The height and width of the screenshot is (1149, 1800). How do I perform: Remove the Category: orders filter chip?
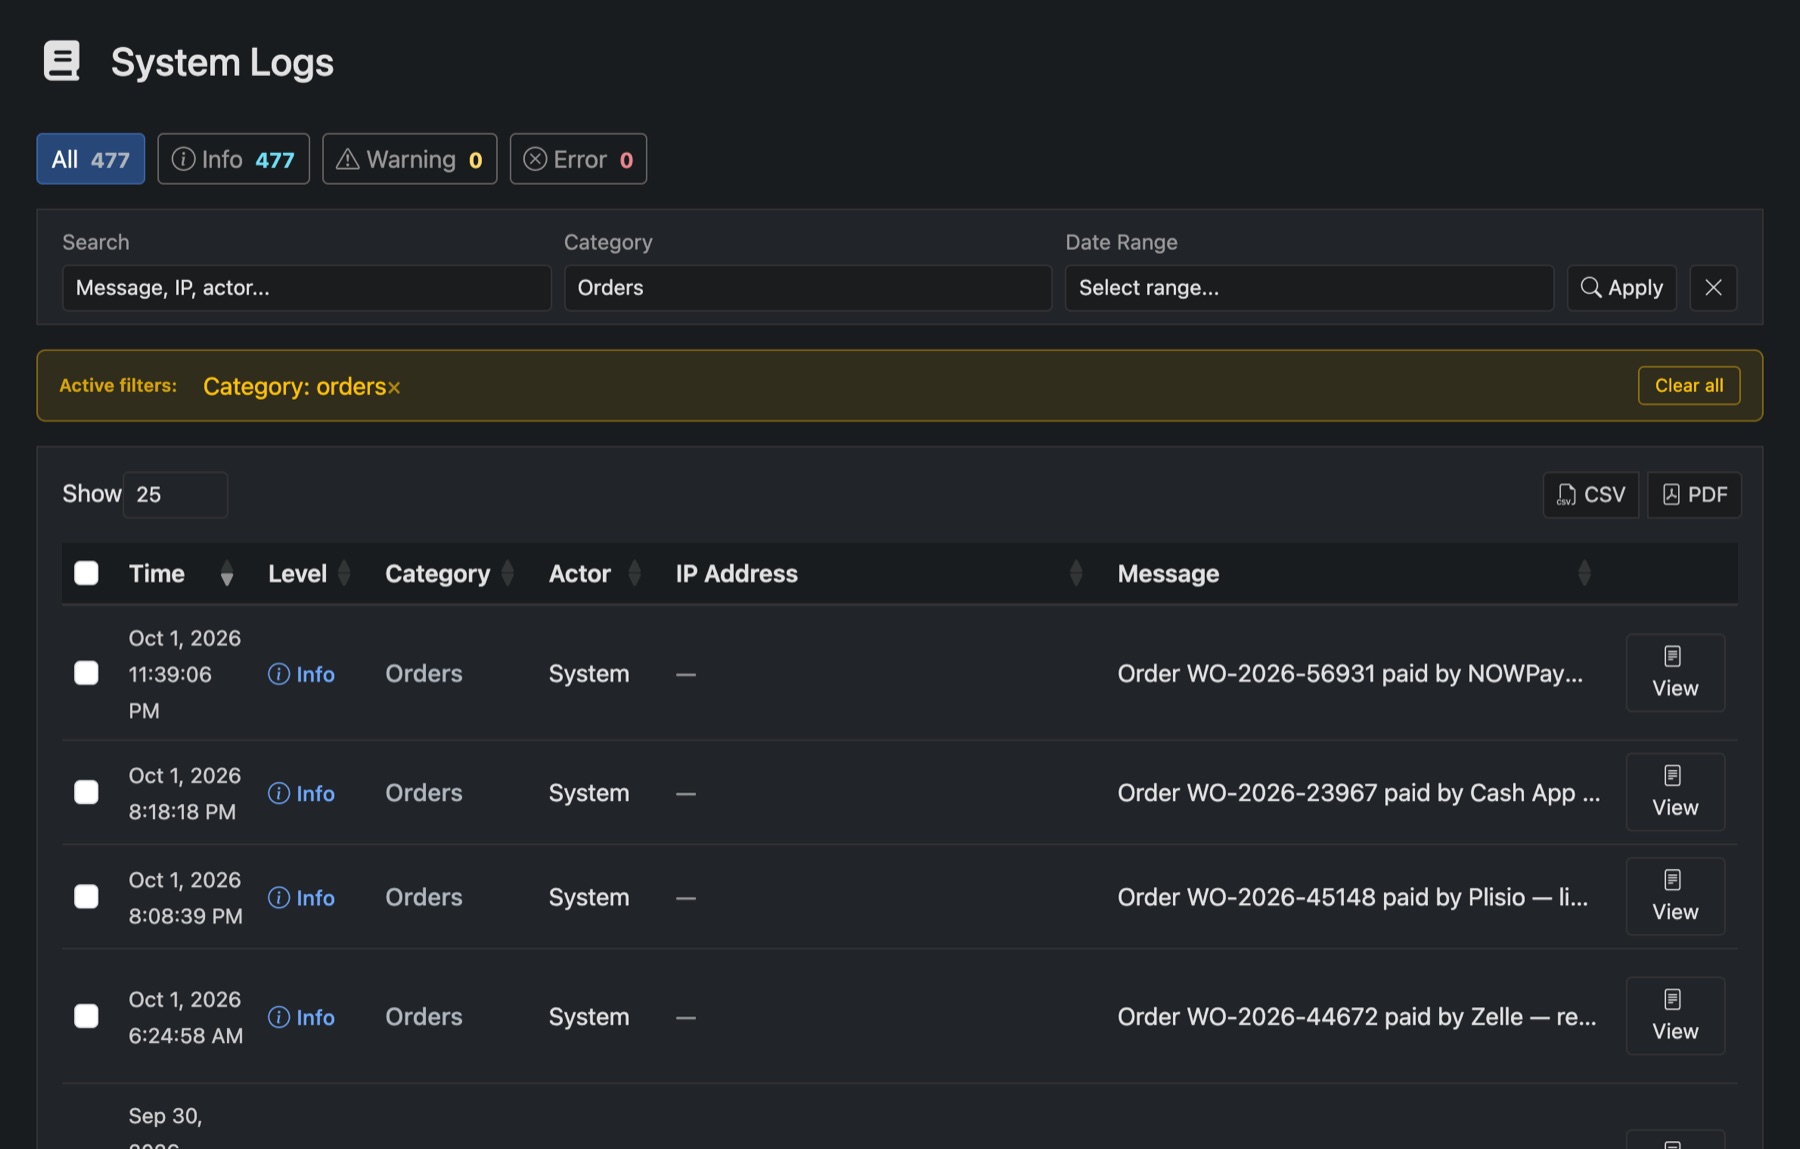pyautogui.click(x=394, y=388)
